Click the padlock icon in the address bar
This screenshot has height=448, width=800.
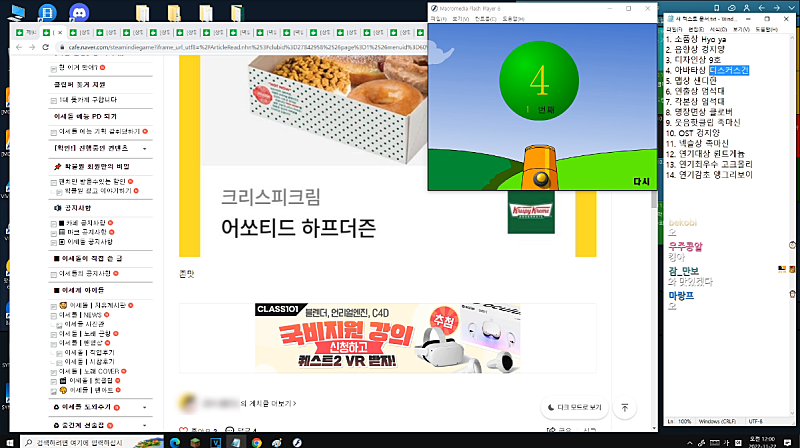(x=62, y=47)
